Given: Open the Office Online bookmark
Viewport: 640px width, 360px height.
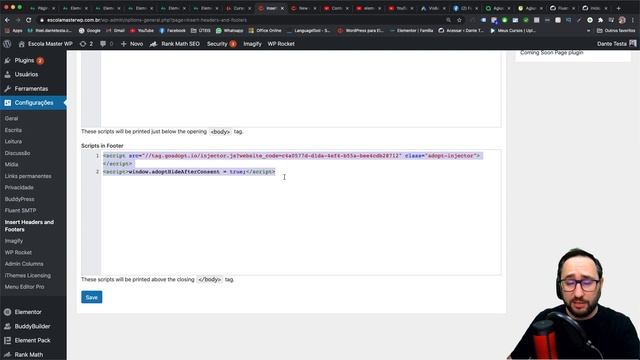Looking at the screenshot, I should coord(265,31).
